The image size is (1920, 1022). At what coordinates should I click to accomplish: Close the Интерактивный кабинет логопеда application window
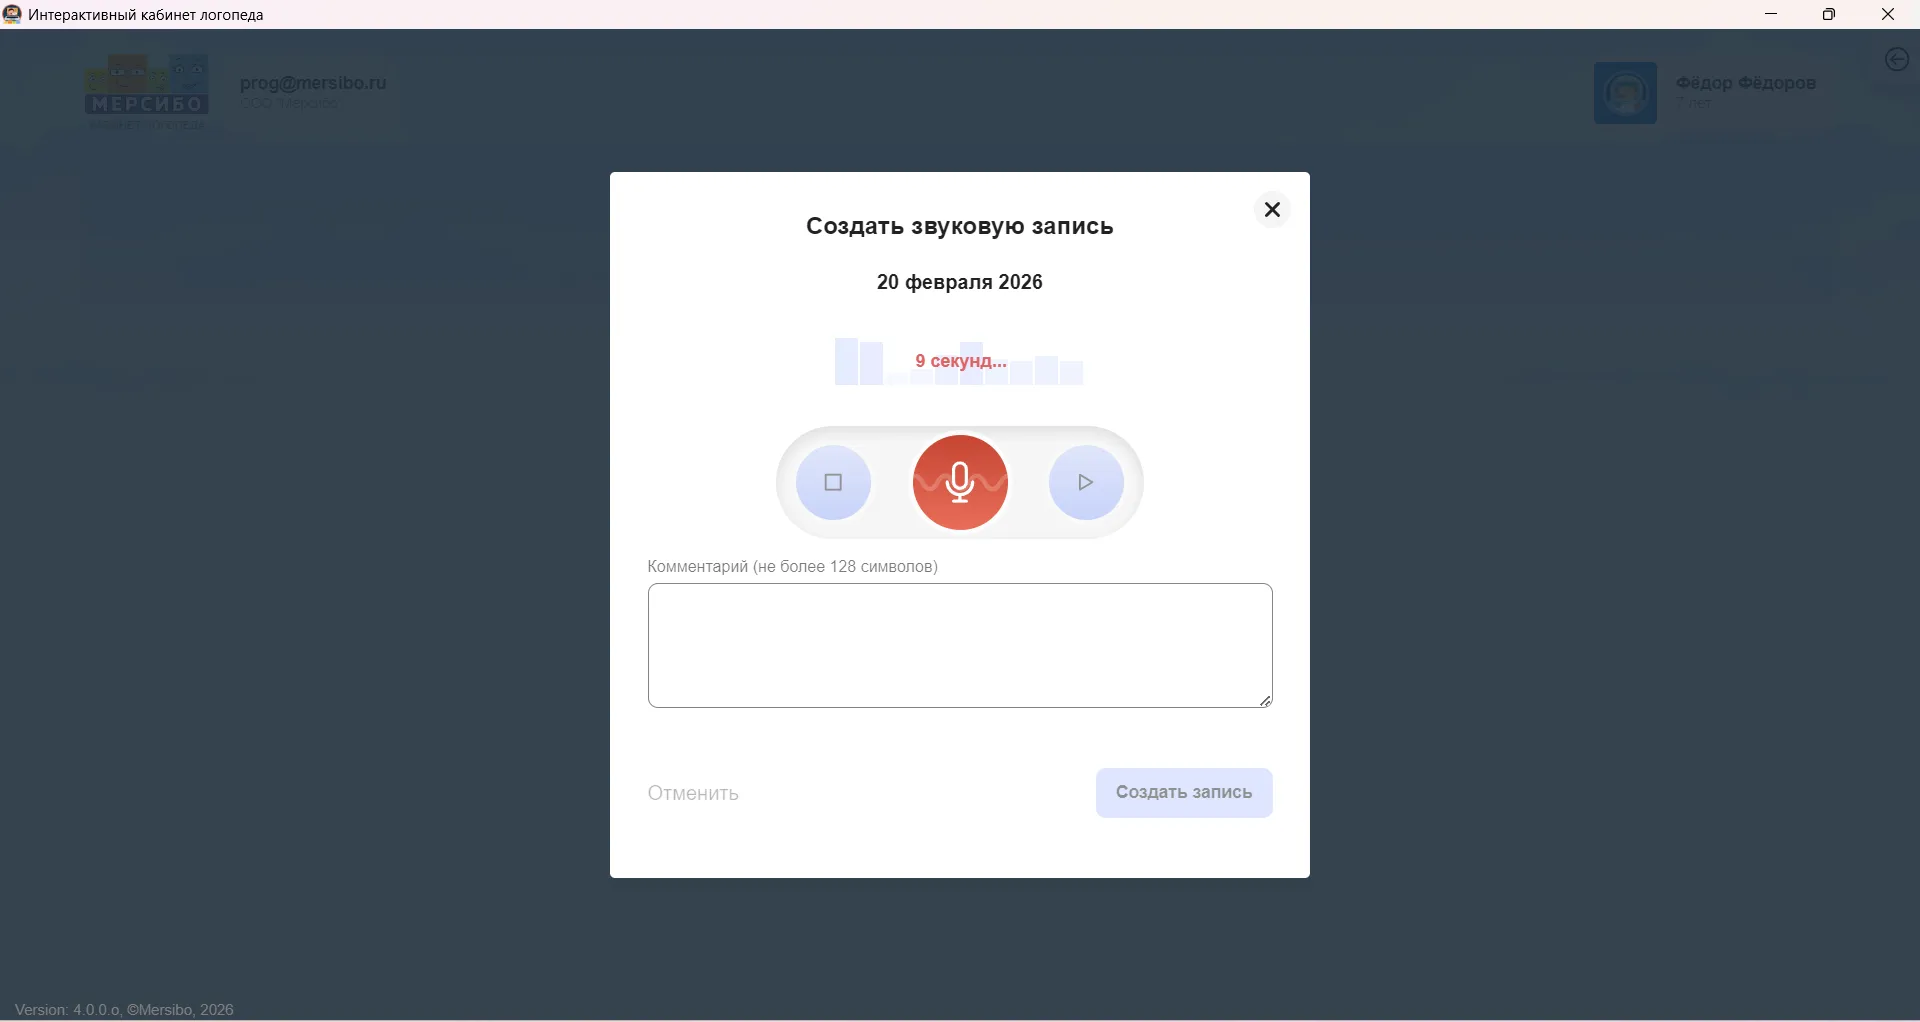(1888, 14)
